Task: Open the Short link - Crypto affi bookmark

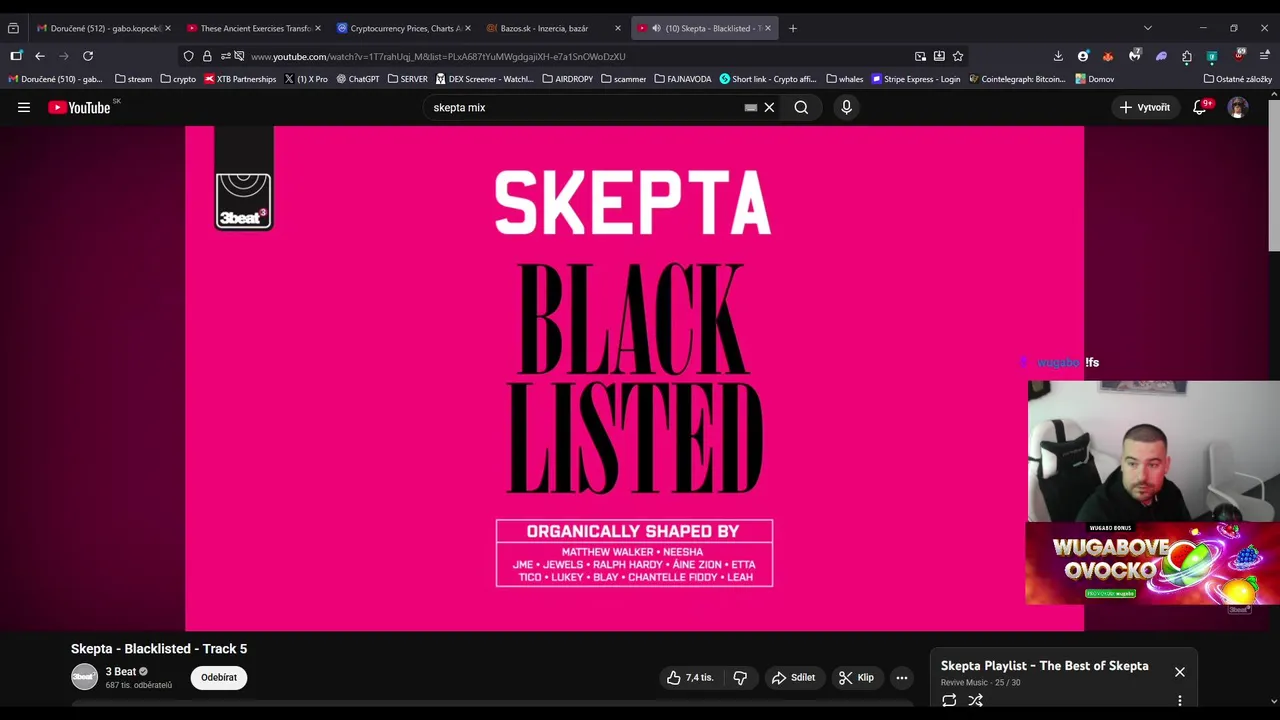Action: tap(768, 79)
